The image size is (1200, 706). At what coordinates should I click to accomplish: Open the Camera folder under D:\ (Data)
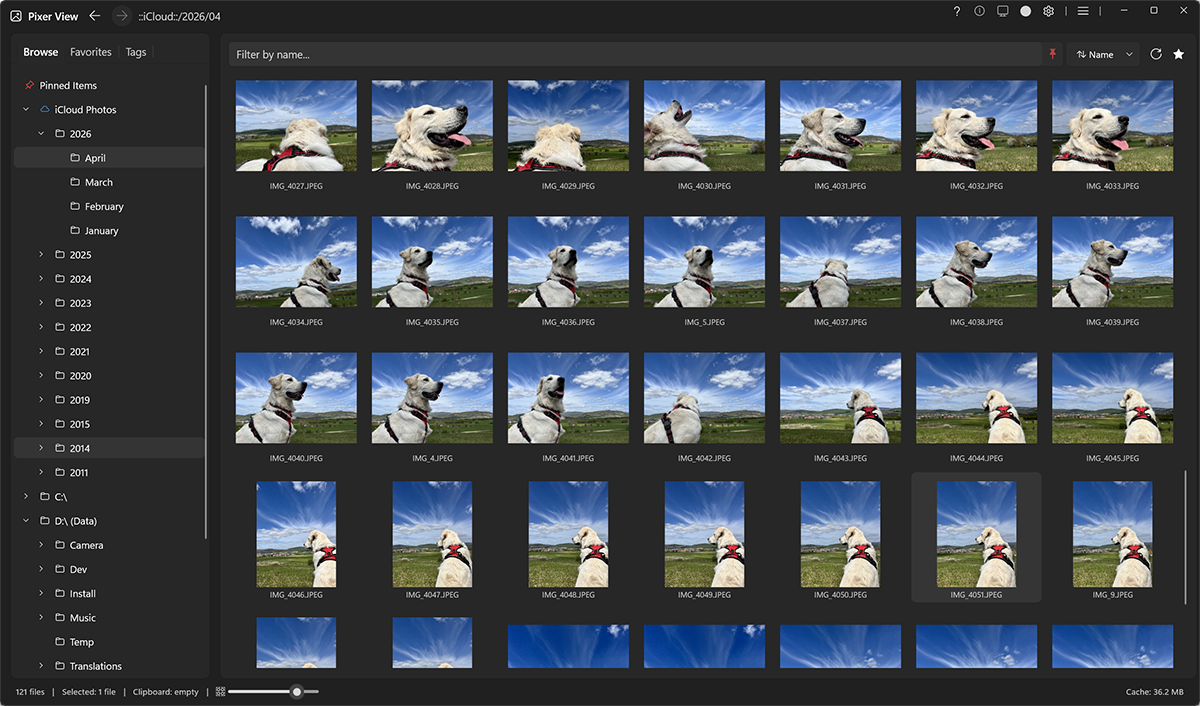(x=86, y=544)
